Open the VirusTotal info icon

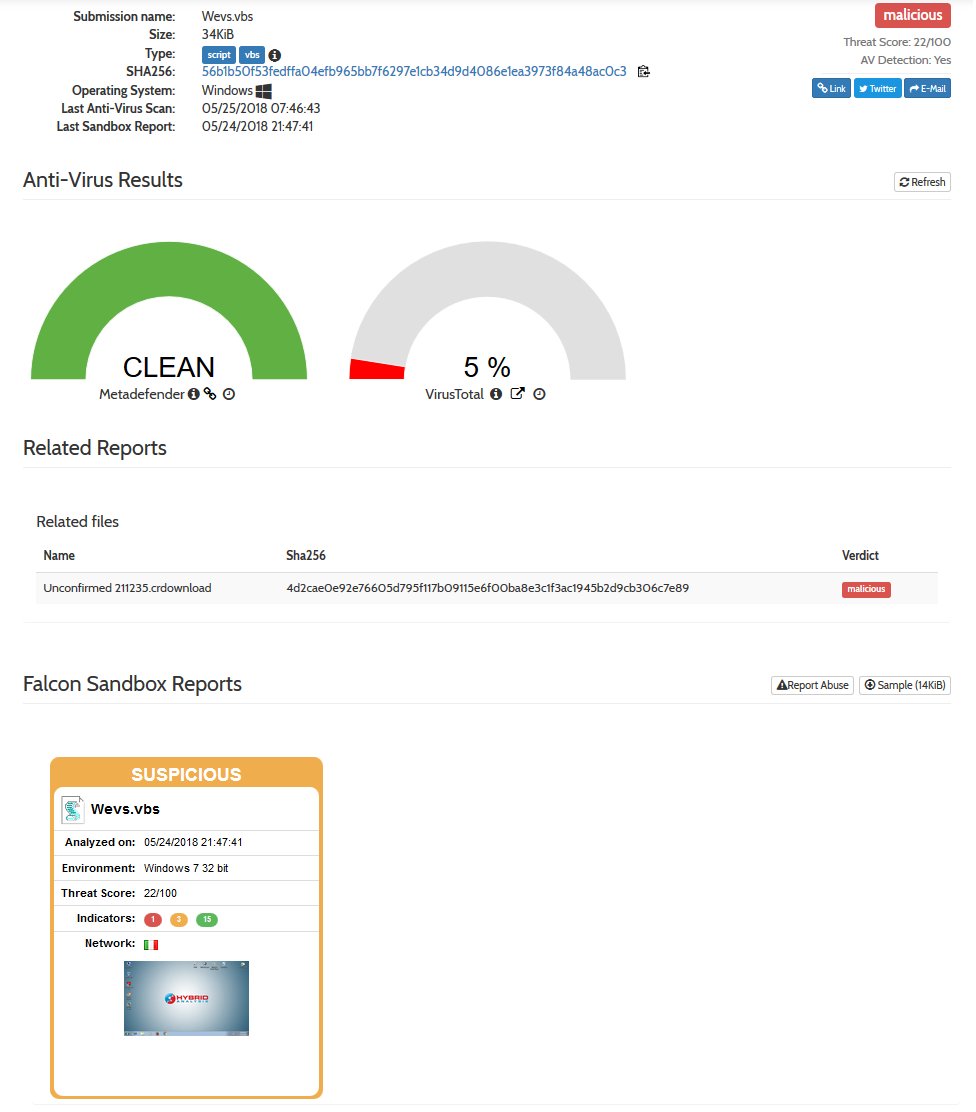tap(496, 394)
